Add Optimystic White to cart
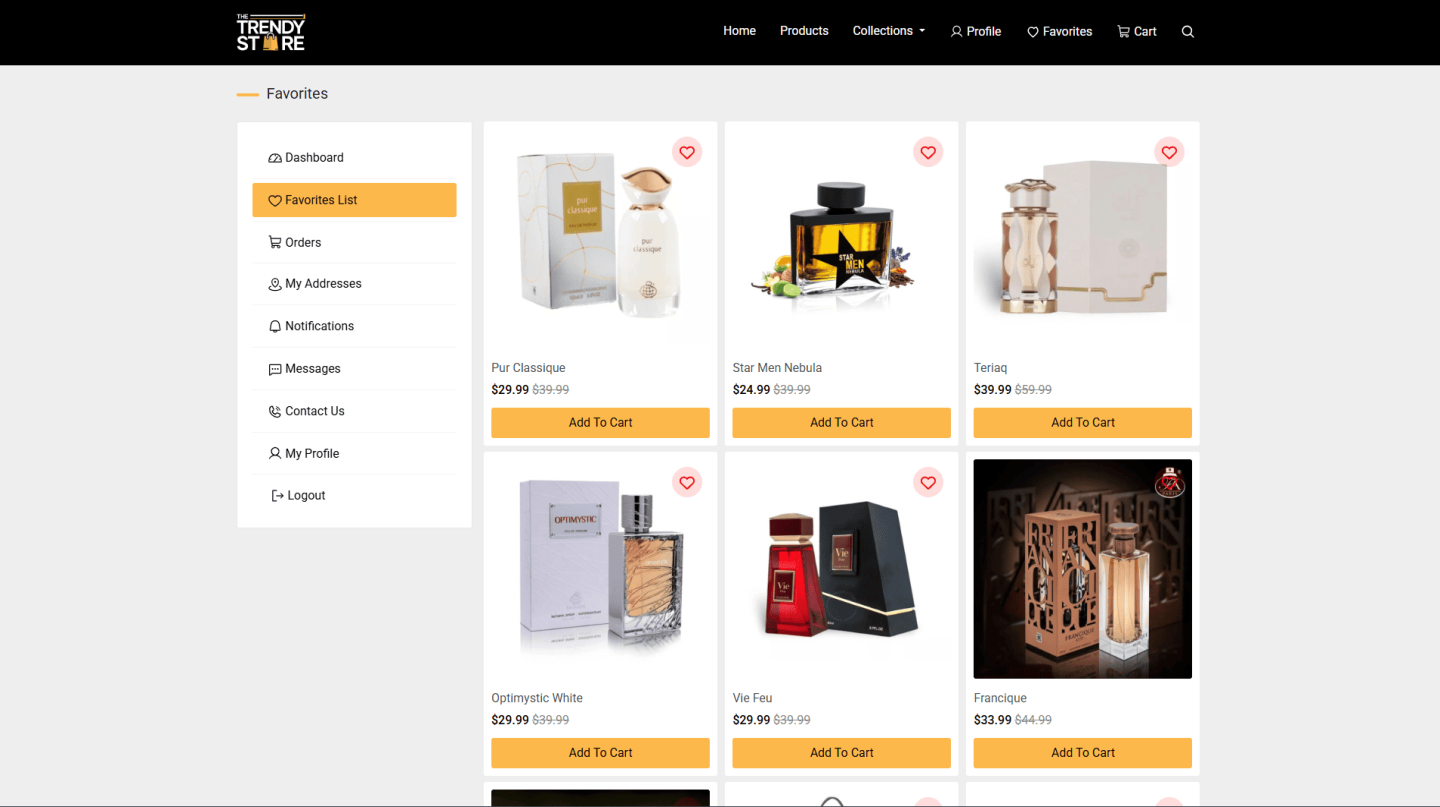1440x807 pixels. pos(600,753)
